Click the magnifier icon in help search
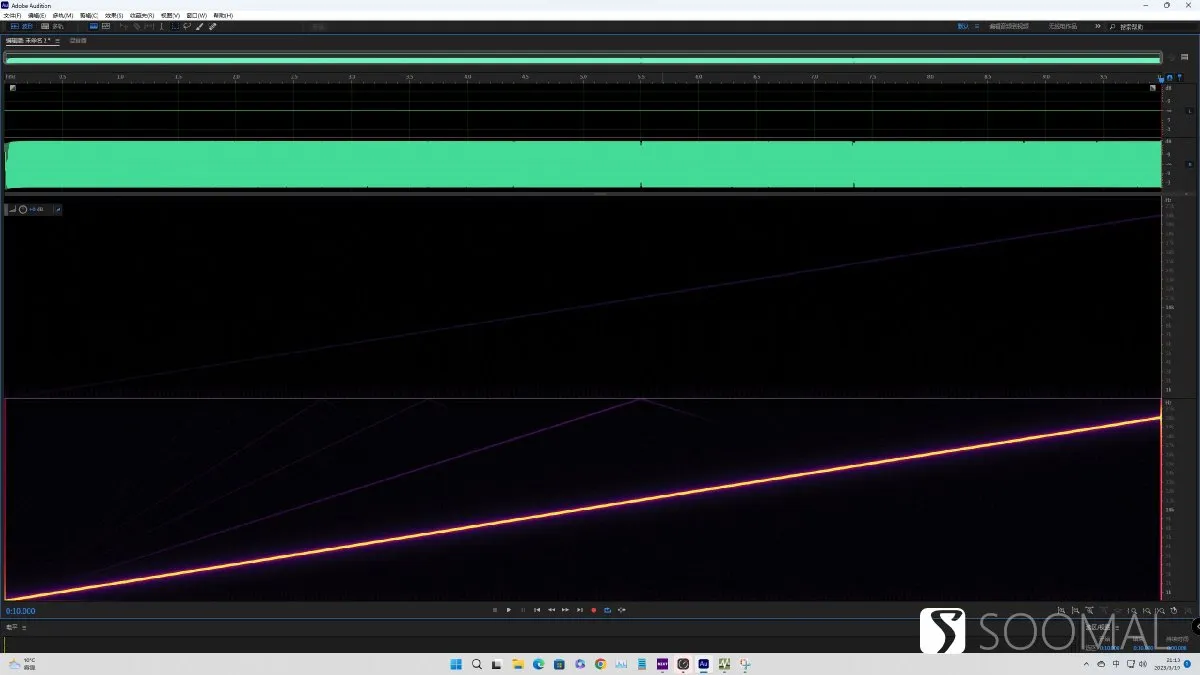1200x675 pixels. pyautogui.click(x=1112, y=27)
